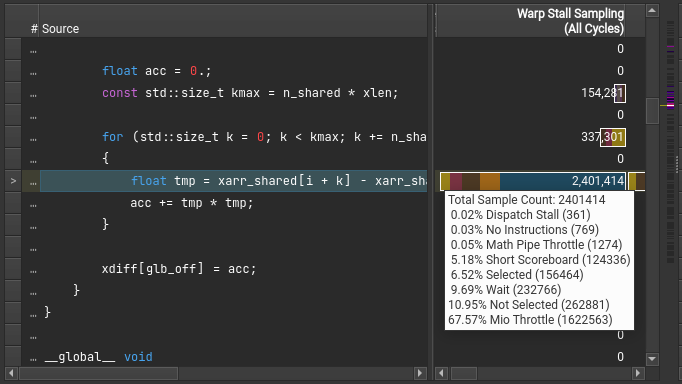Click the maroon segment of the stall bar

[456, 181]
